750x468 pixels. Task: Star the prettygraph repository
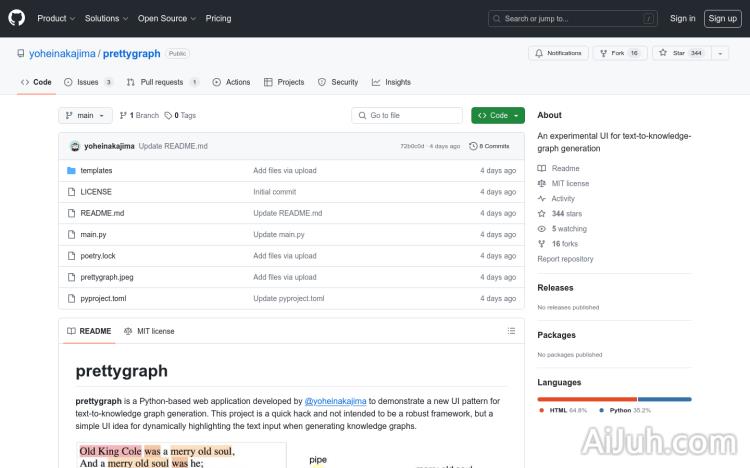680,53
